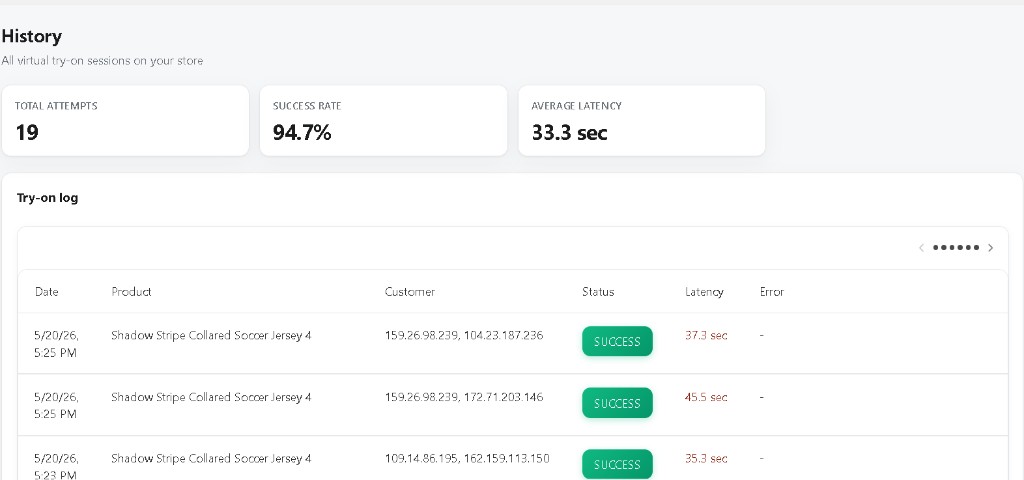Select customer 159.26.98.239, 172.71.203.146
The width and height of the screenshot is (1024, 480).
point(464,397)
